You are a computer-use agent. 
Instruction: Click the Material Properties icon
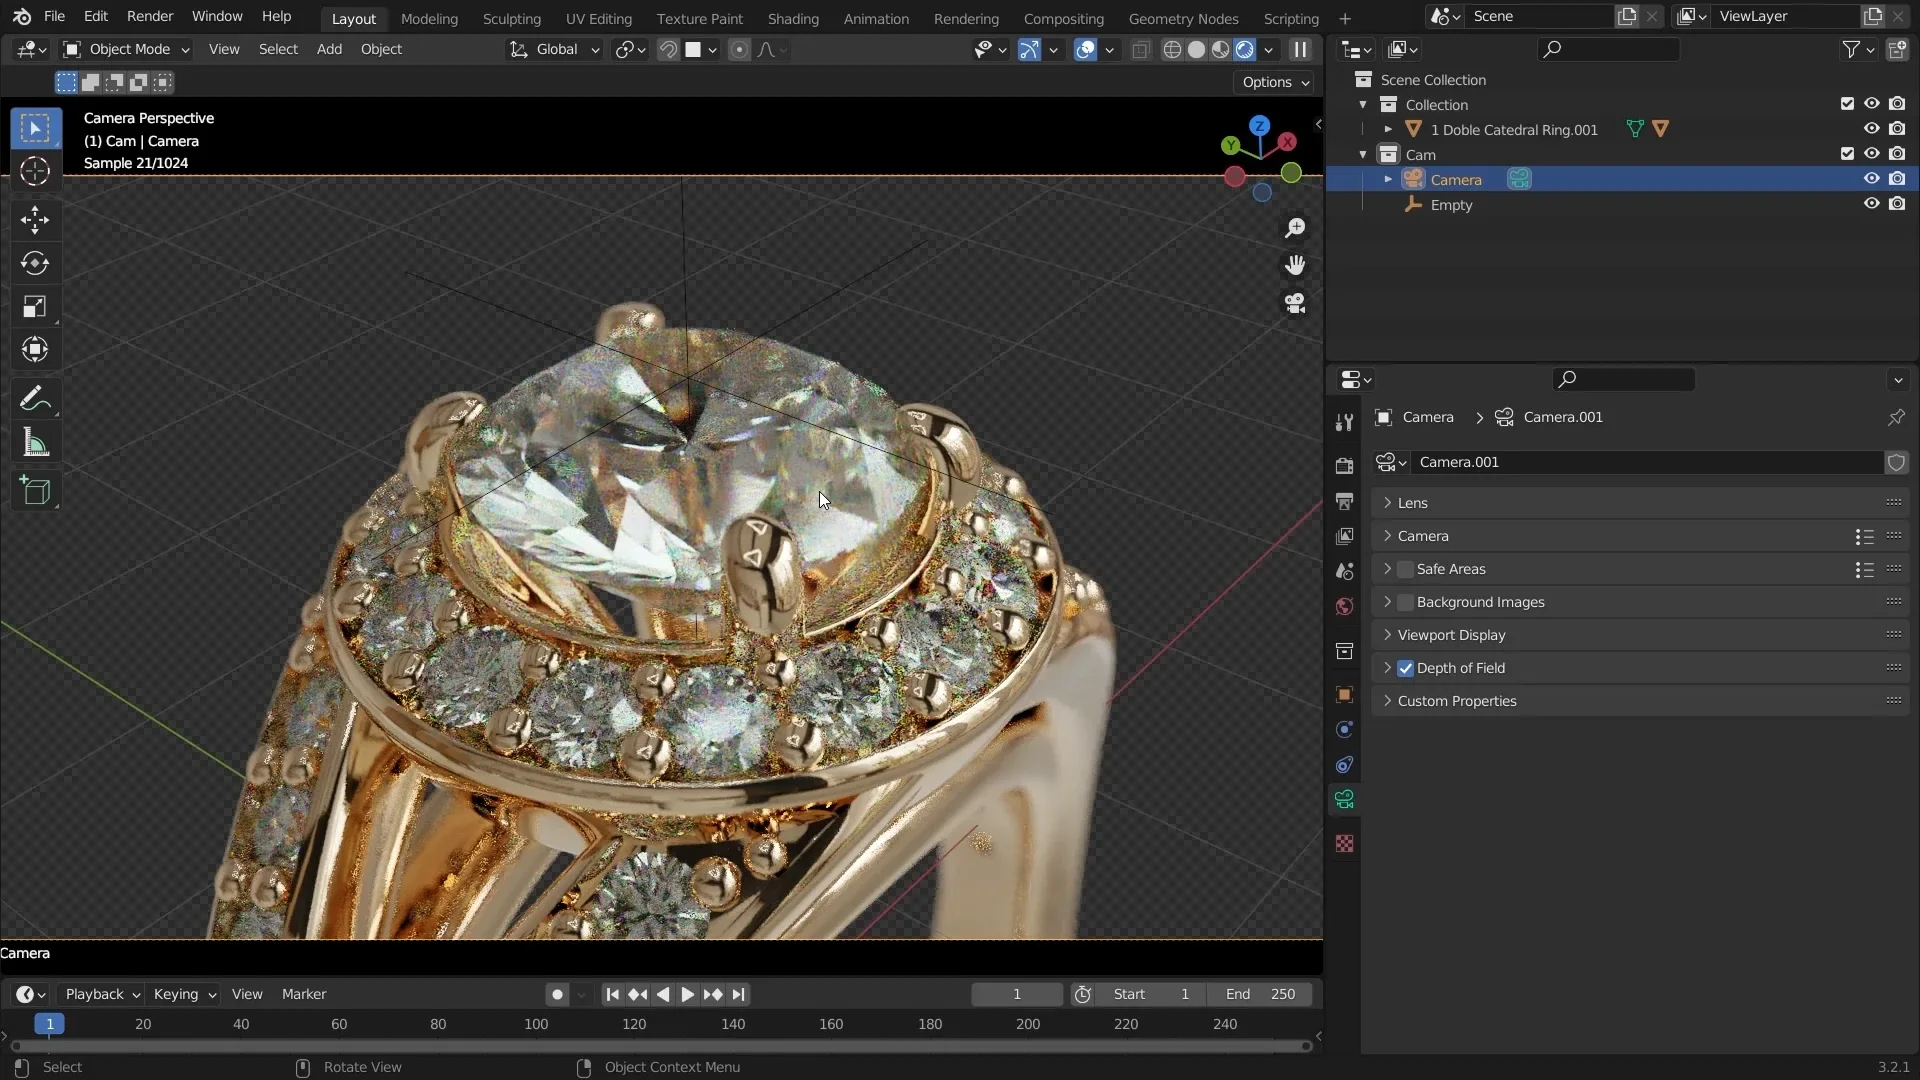coord(1345,843)
